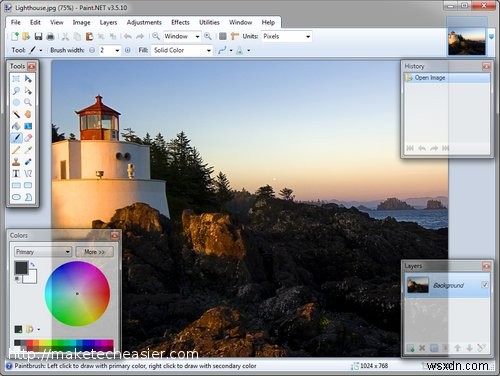Viewport: 500px width, 376px height.
Task: Open the Adjustments menu
Action: pyautogui.click(x=144, y=22)
